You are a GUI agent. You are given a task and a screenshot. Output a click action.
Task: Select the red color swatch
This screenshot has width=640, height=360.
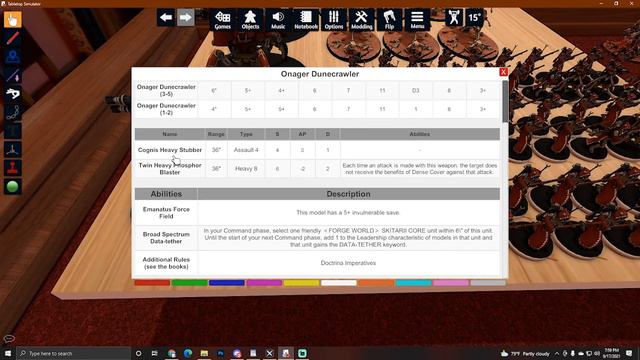pos(152,282)
